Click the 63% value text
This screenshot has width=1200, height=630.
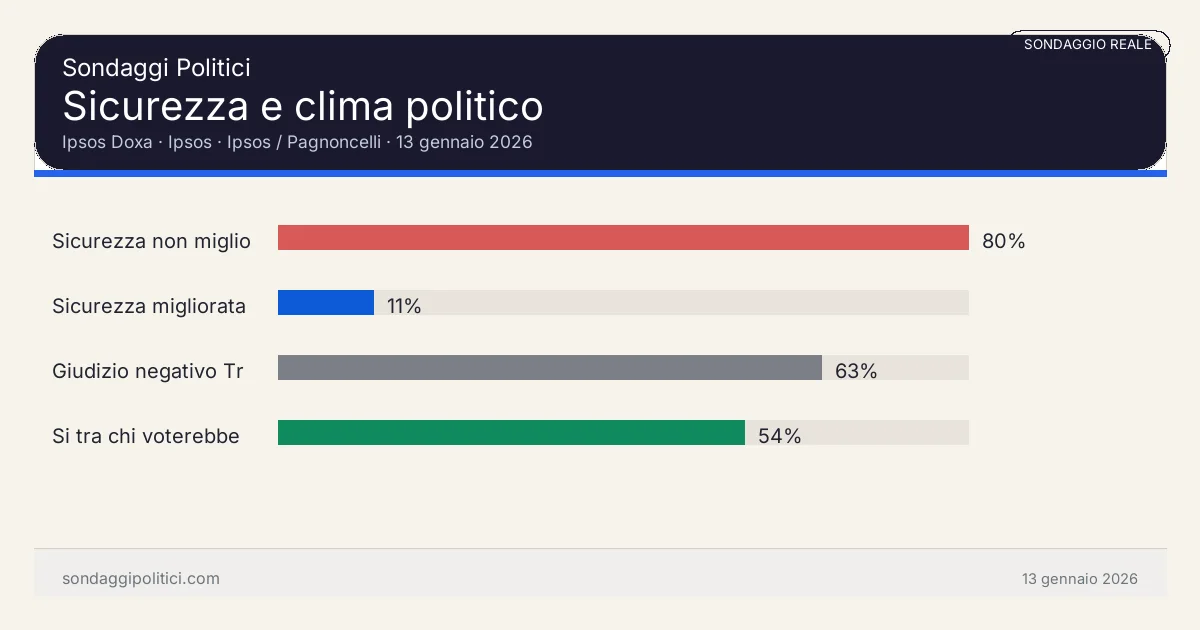[856, 371]
